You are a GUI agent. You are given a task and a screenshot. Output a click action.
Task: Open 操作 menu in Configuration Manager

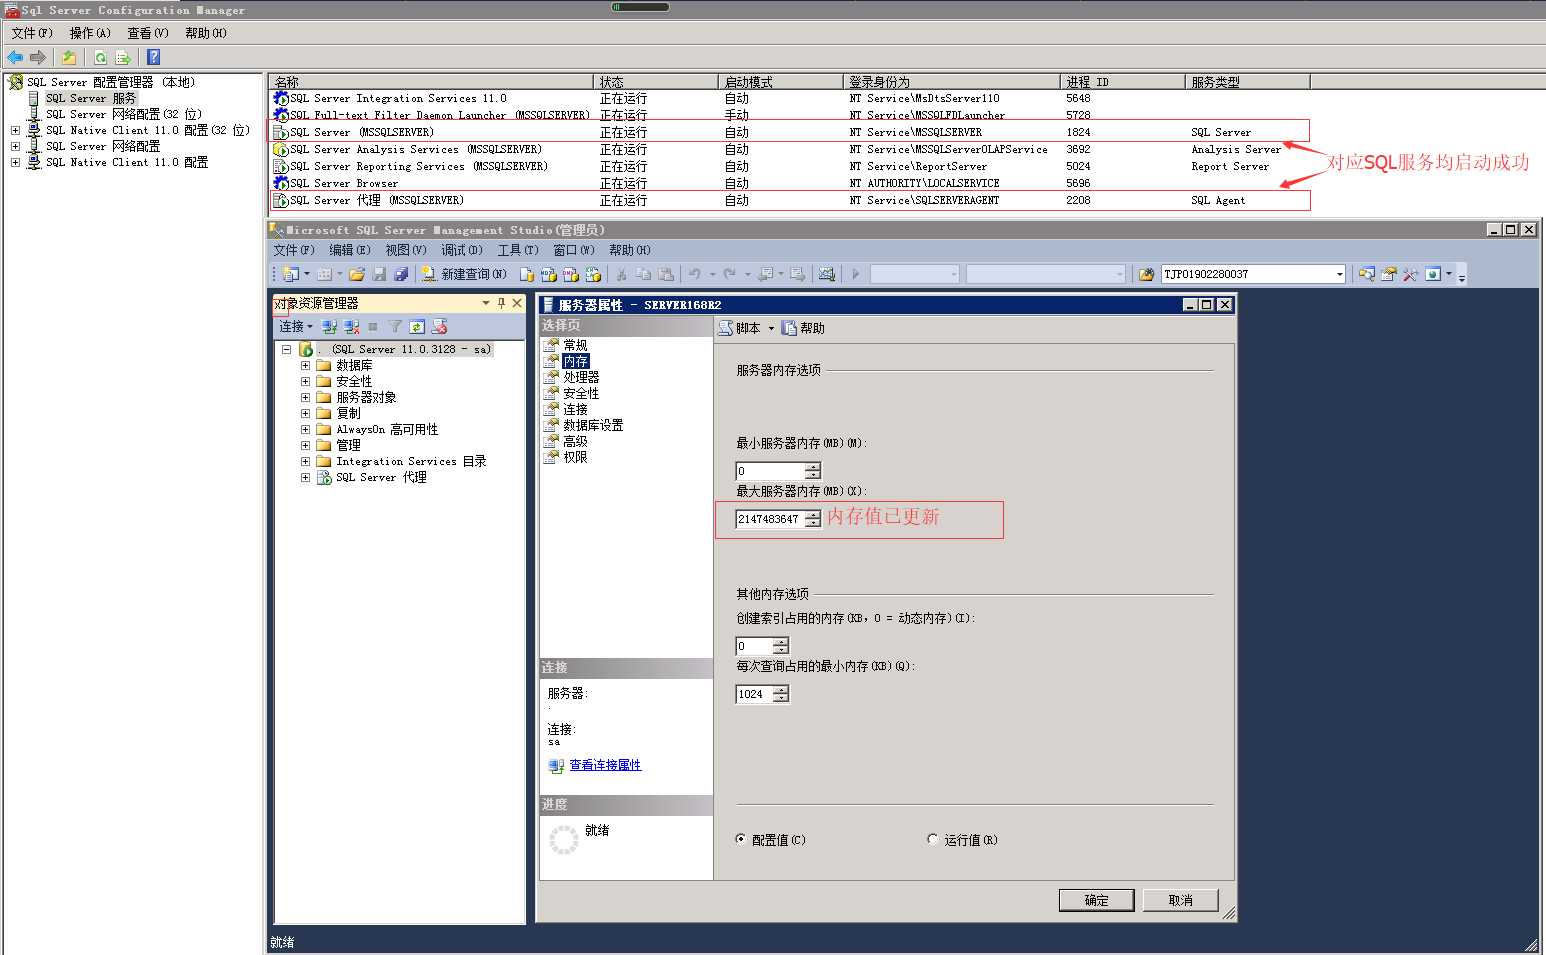90,33
